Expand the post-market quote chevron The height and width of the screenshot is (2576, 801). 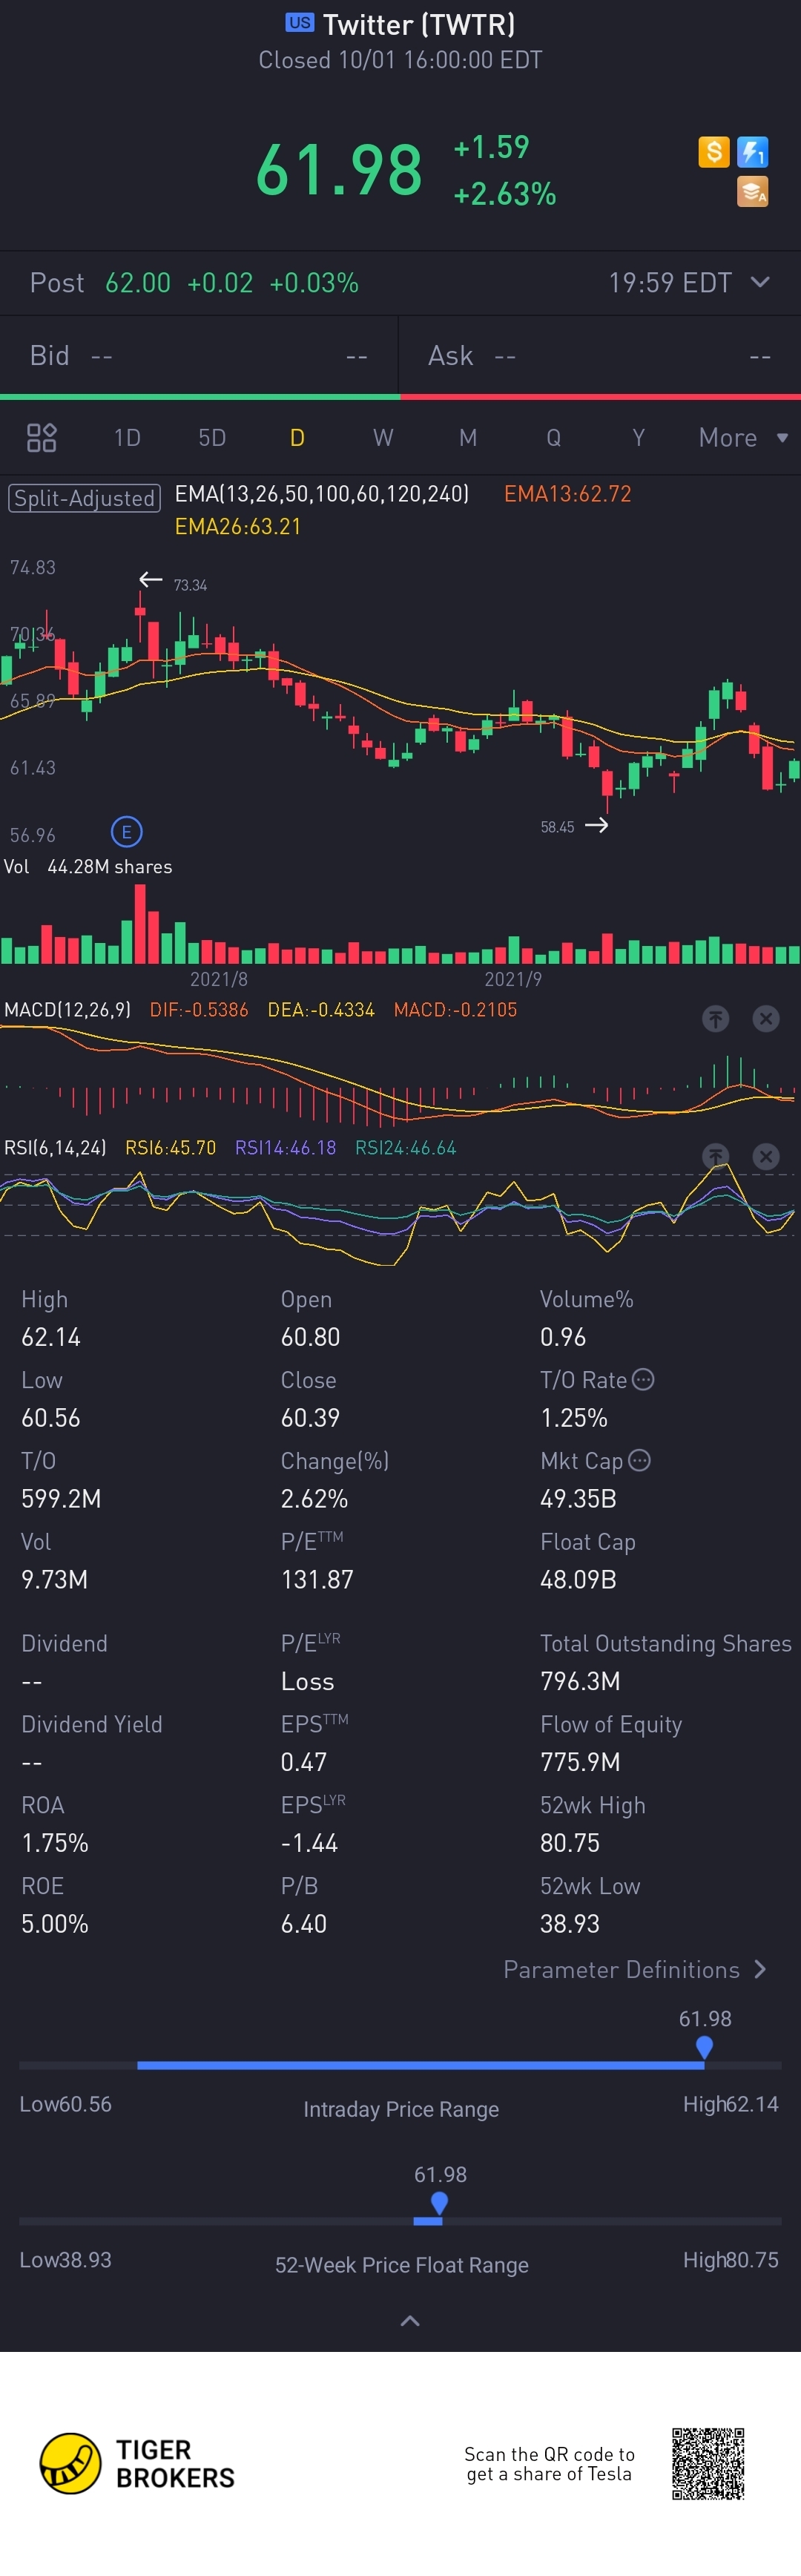[760, 282]
